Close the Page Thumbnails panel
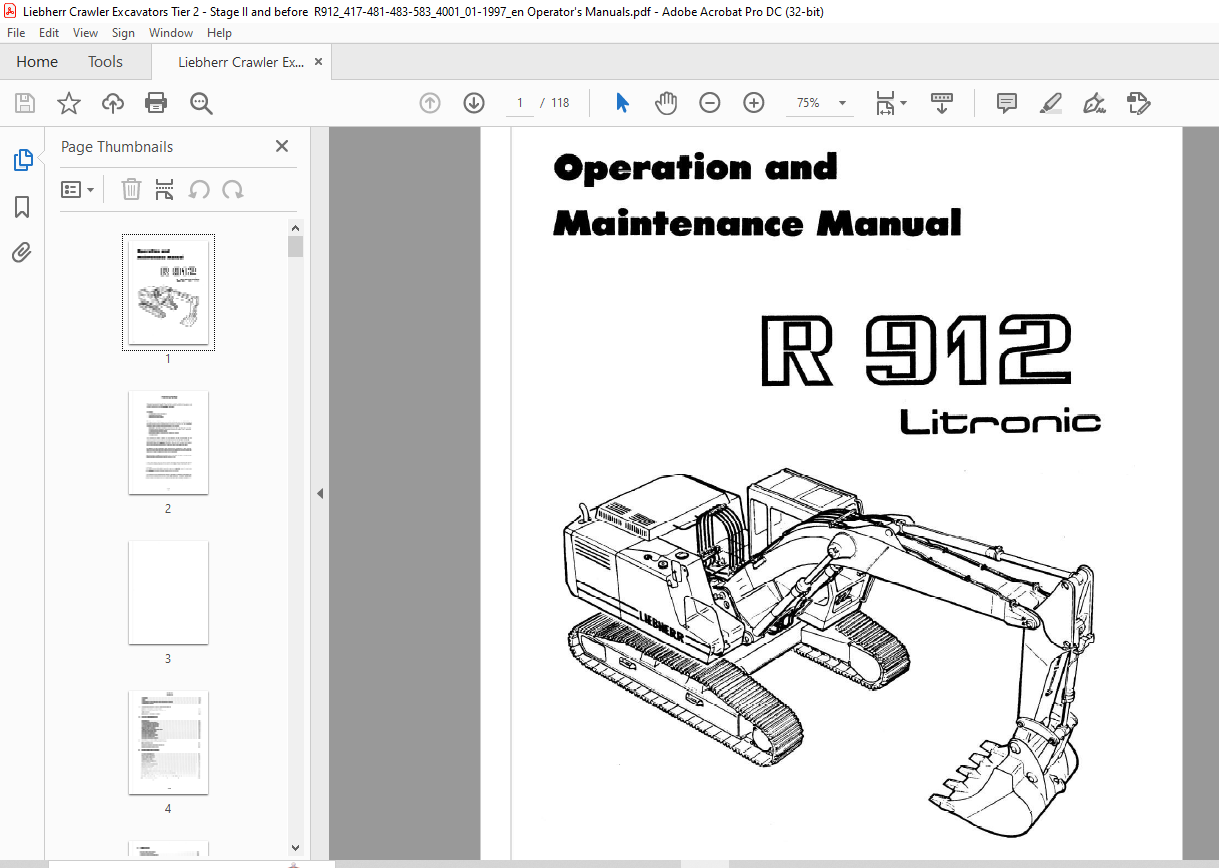This screenshot has height=868, width=1219. [x=282, y=146]
